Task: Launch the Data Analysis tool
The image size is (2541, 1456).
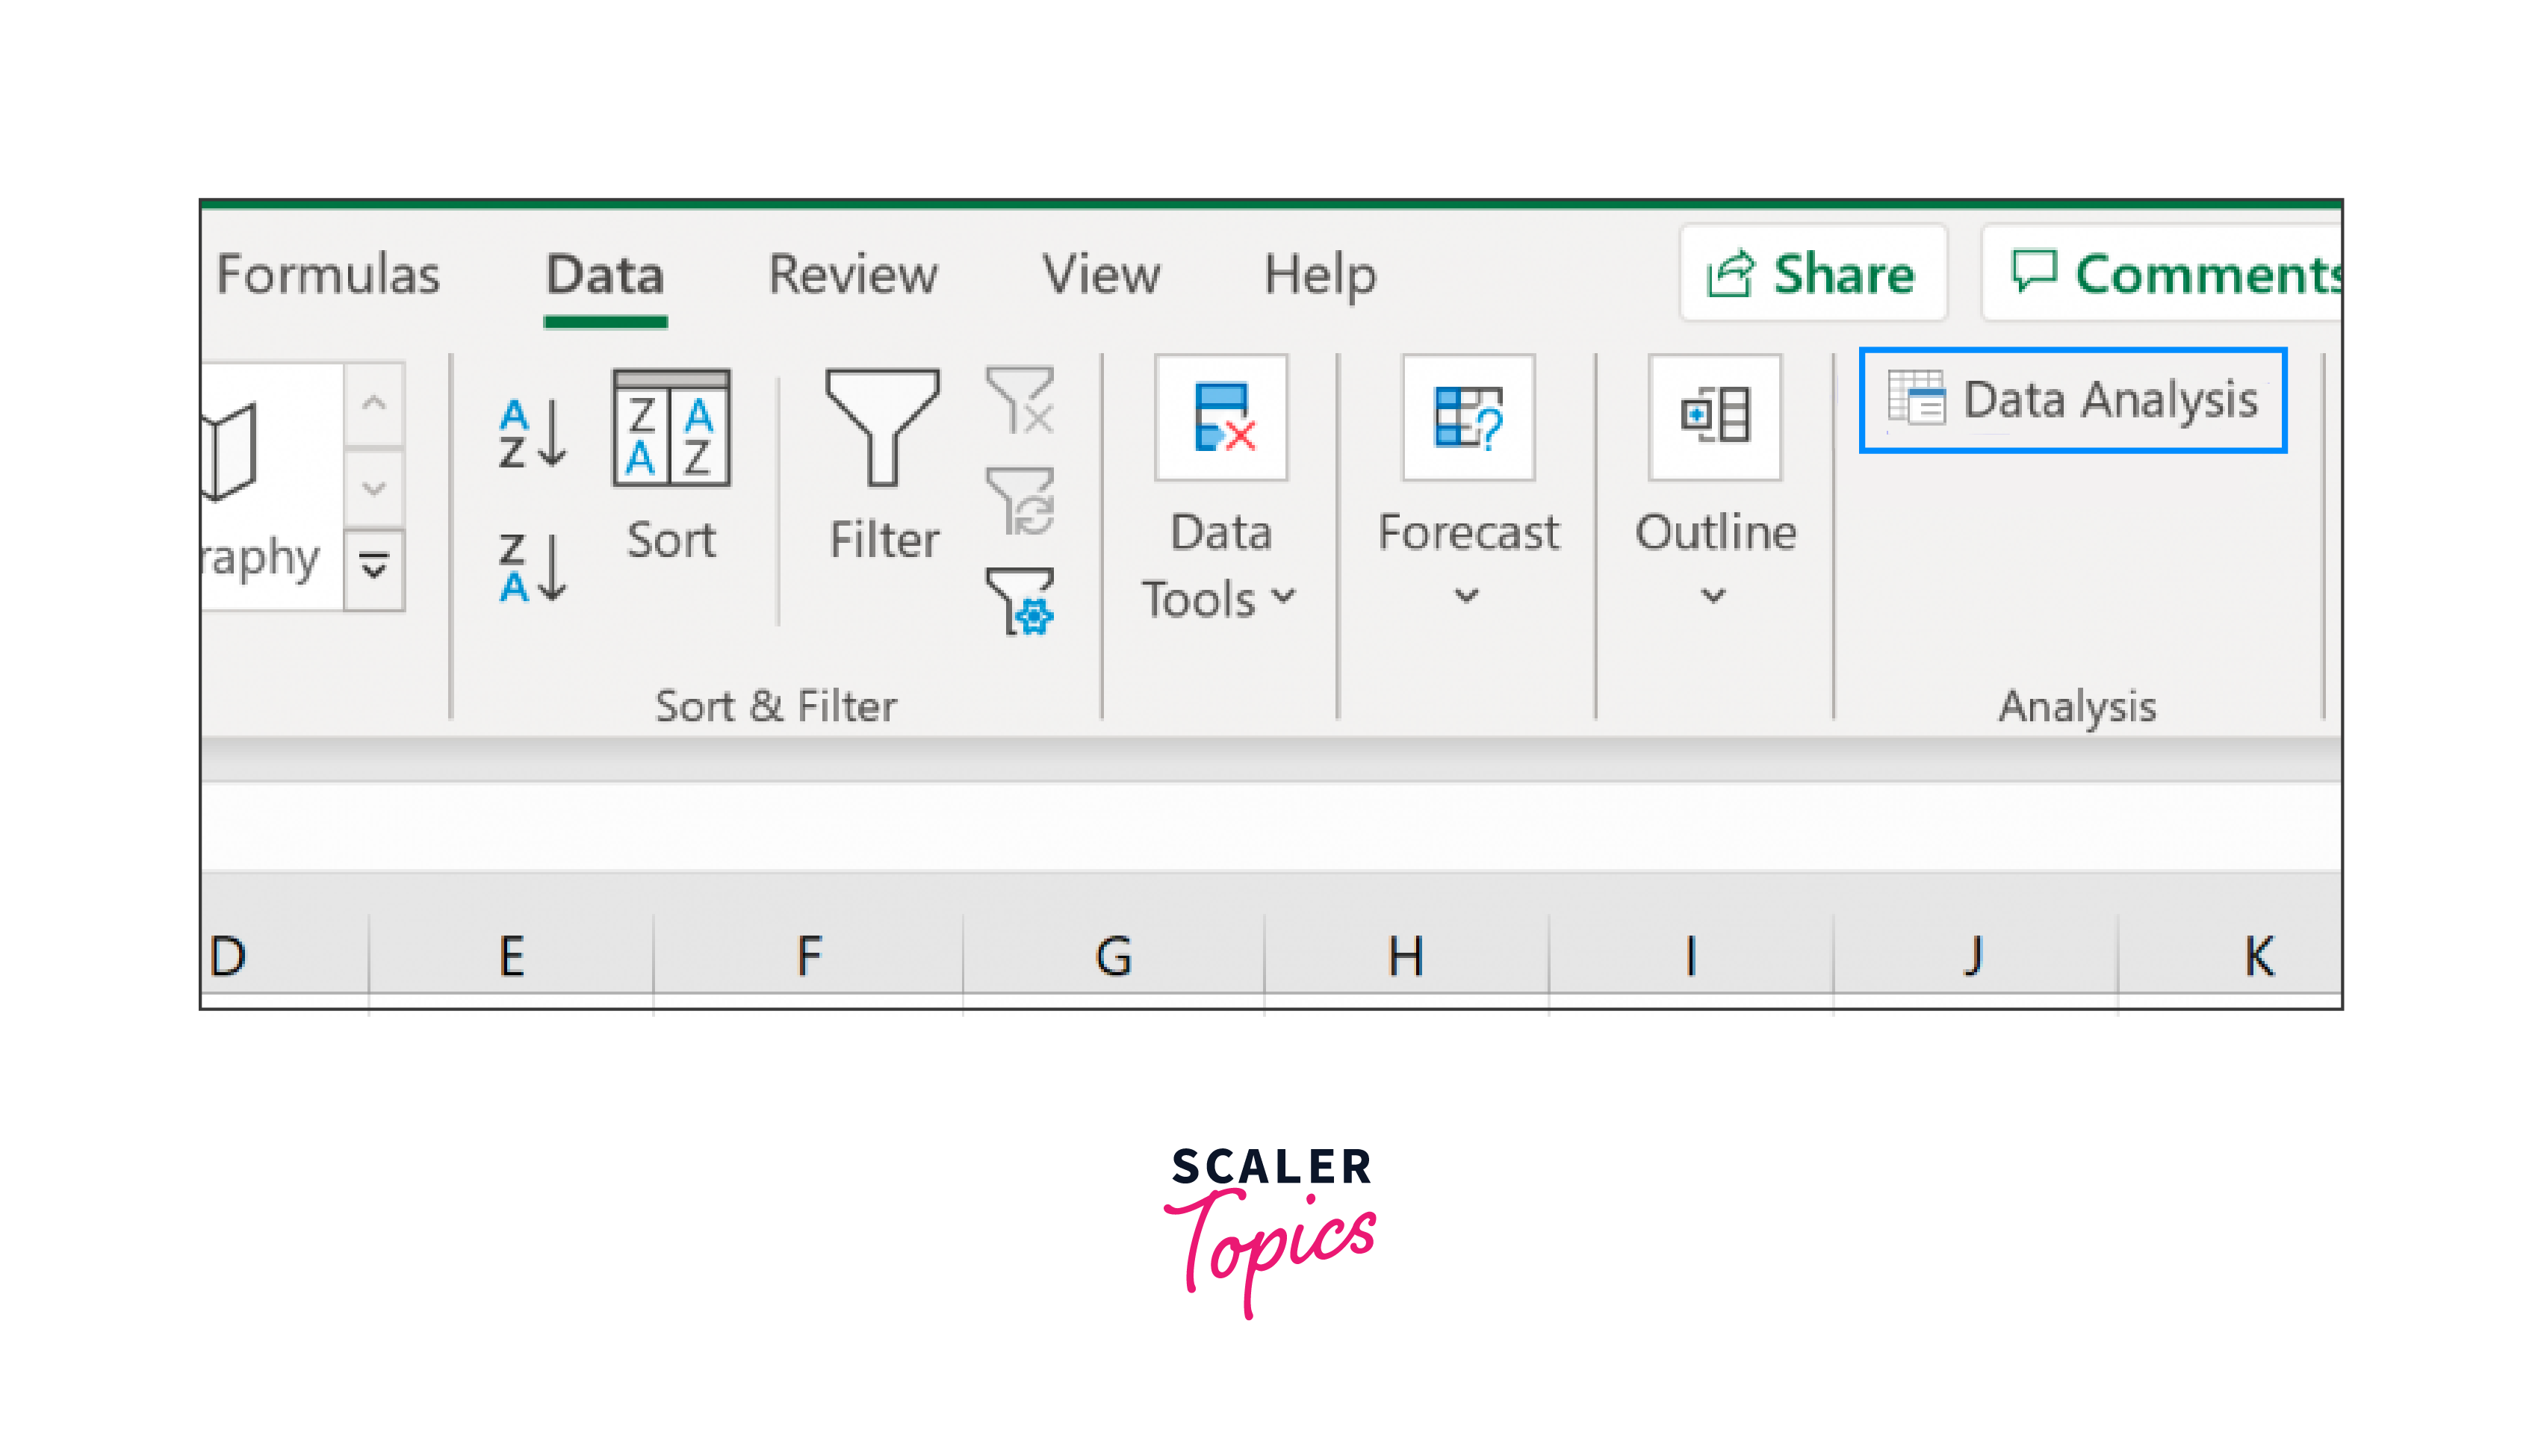Action: [2072, 400]
